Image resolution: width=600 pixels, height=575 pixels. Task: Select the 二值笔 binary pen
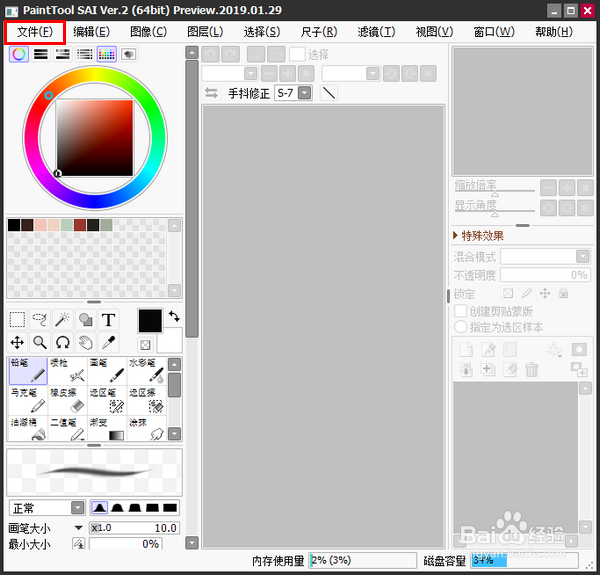68,428
